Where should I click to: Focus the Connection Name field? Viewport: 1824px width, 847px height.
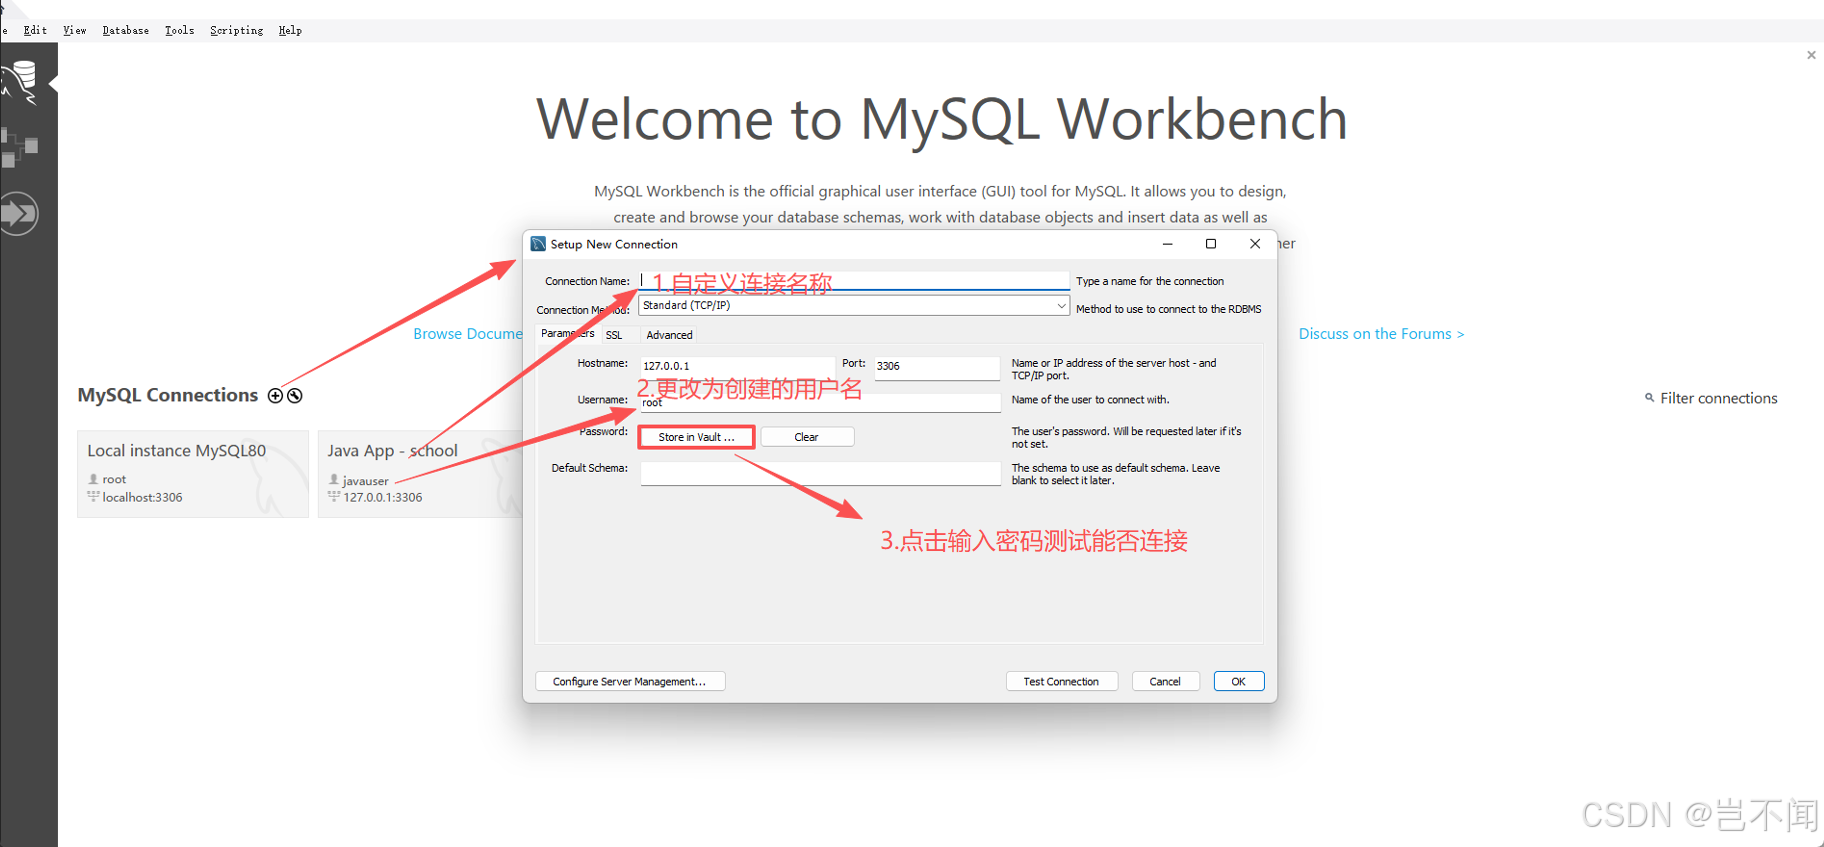coord(854,281)
